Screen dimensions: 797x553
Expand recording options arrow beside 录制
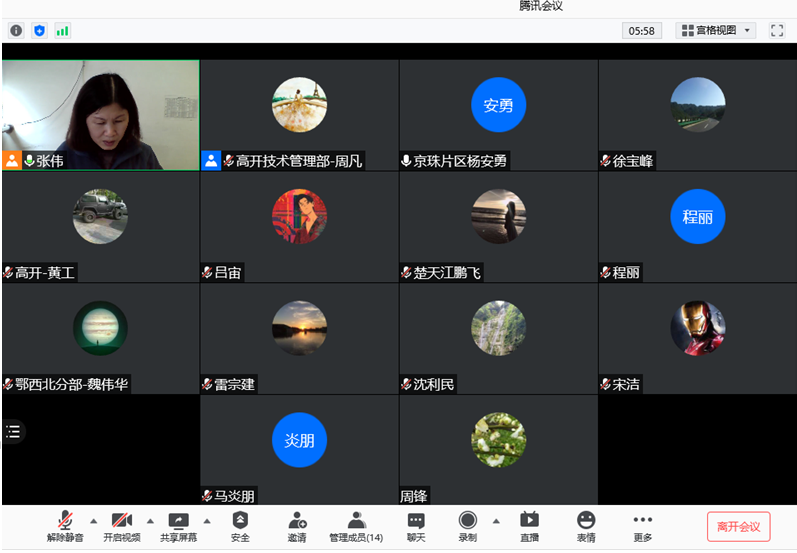[496, 521]
